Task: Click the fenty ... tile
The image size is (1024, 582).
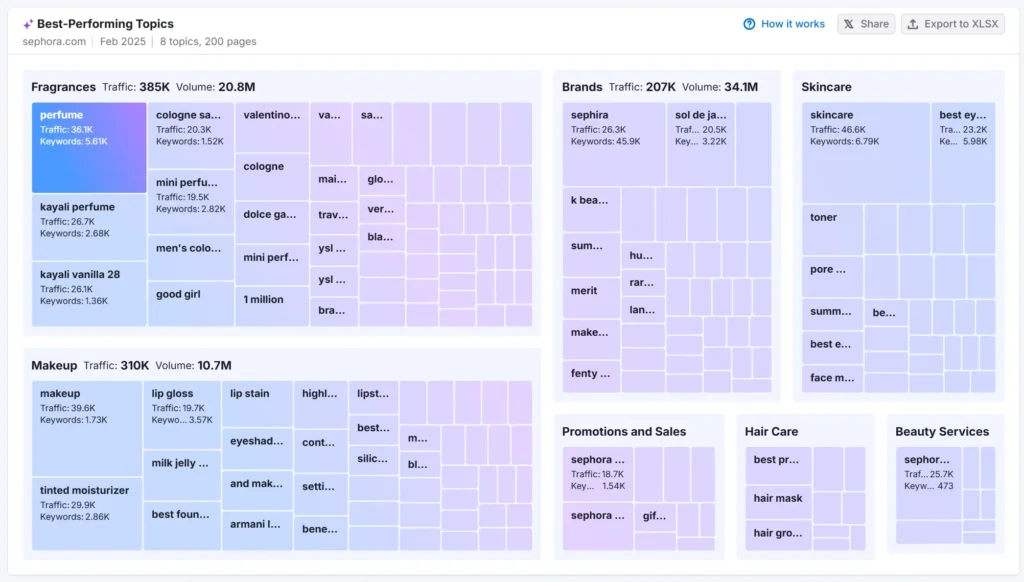Action: click(591, 377)
